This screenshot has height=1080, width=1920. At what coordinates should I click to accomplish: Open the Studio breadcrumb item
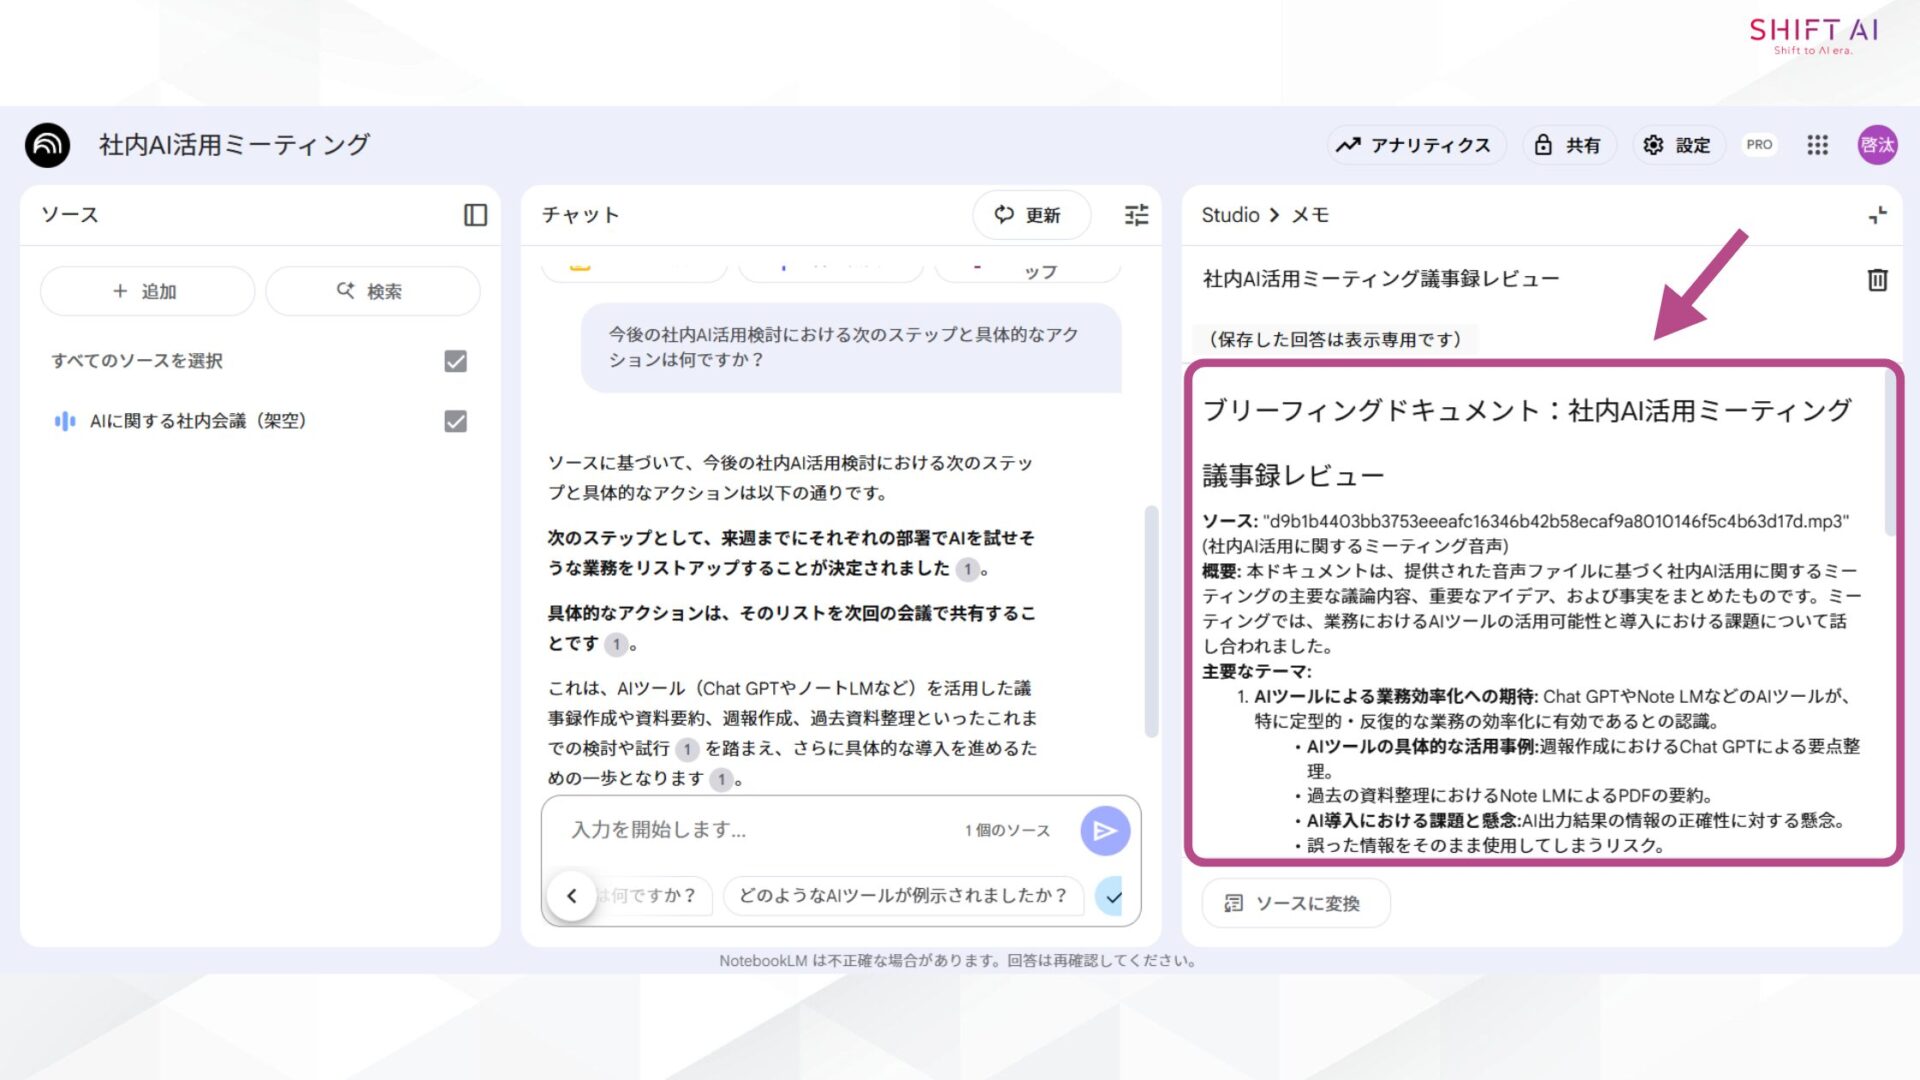tap(1228, 215)
